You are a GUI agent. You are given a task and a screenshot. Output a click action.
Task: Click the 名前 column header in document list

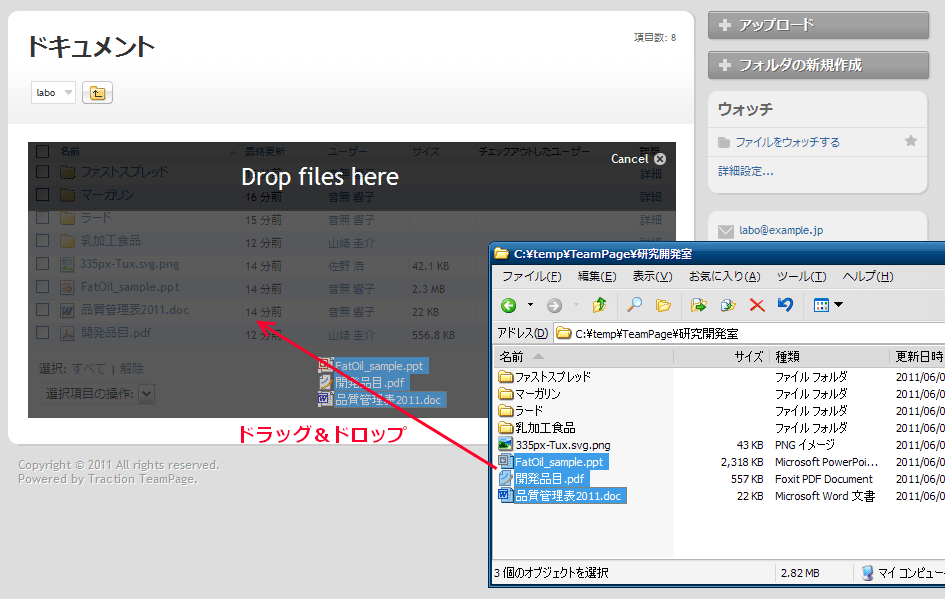tap(70, 151)
